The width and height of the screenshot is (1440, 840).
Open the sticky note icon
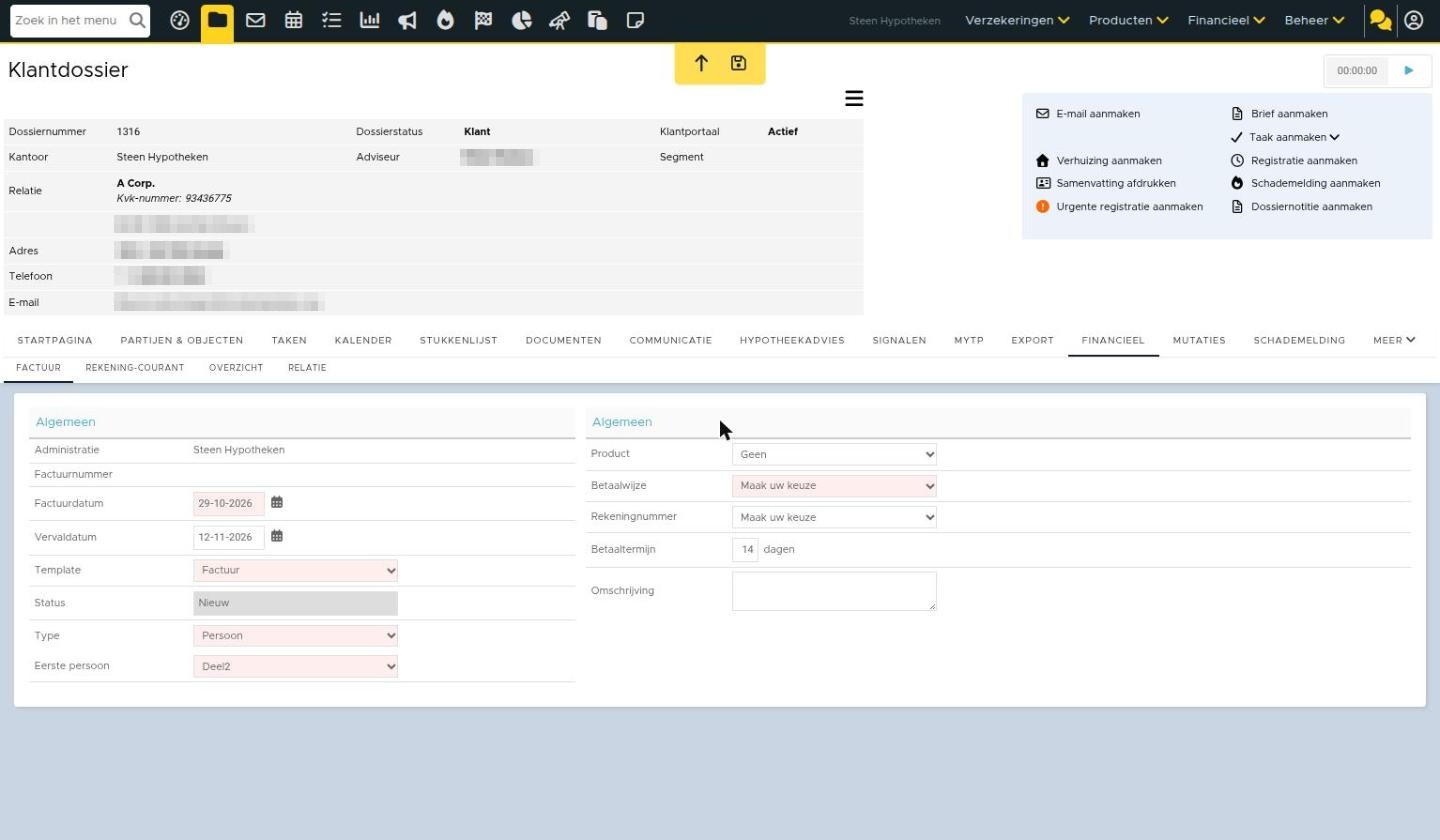coord(635,20)
